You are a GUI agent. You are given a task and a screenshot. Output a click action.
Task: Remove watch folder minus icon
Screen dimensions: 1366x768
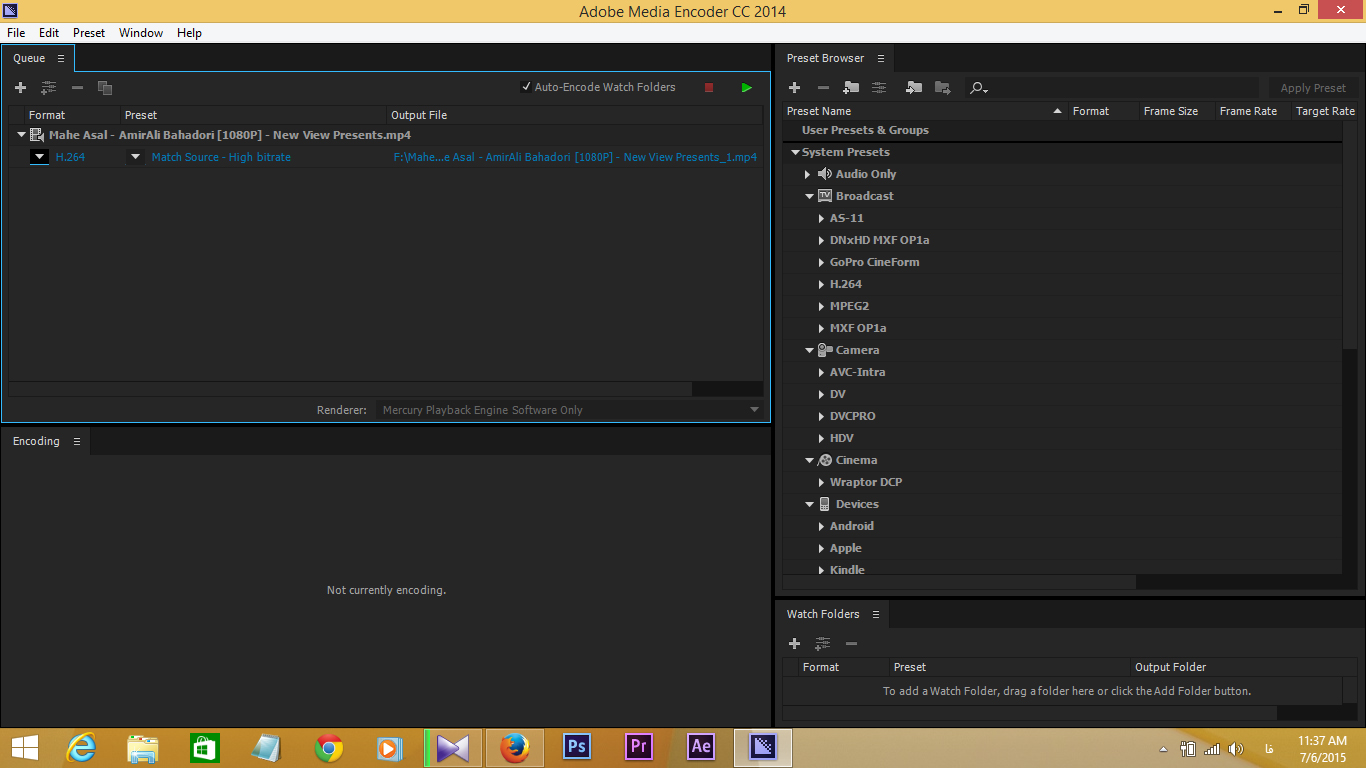tap(851, 644)
